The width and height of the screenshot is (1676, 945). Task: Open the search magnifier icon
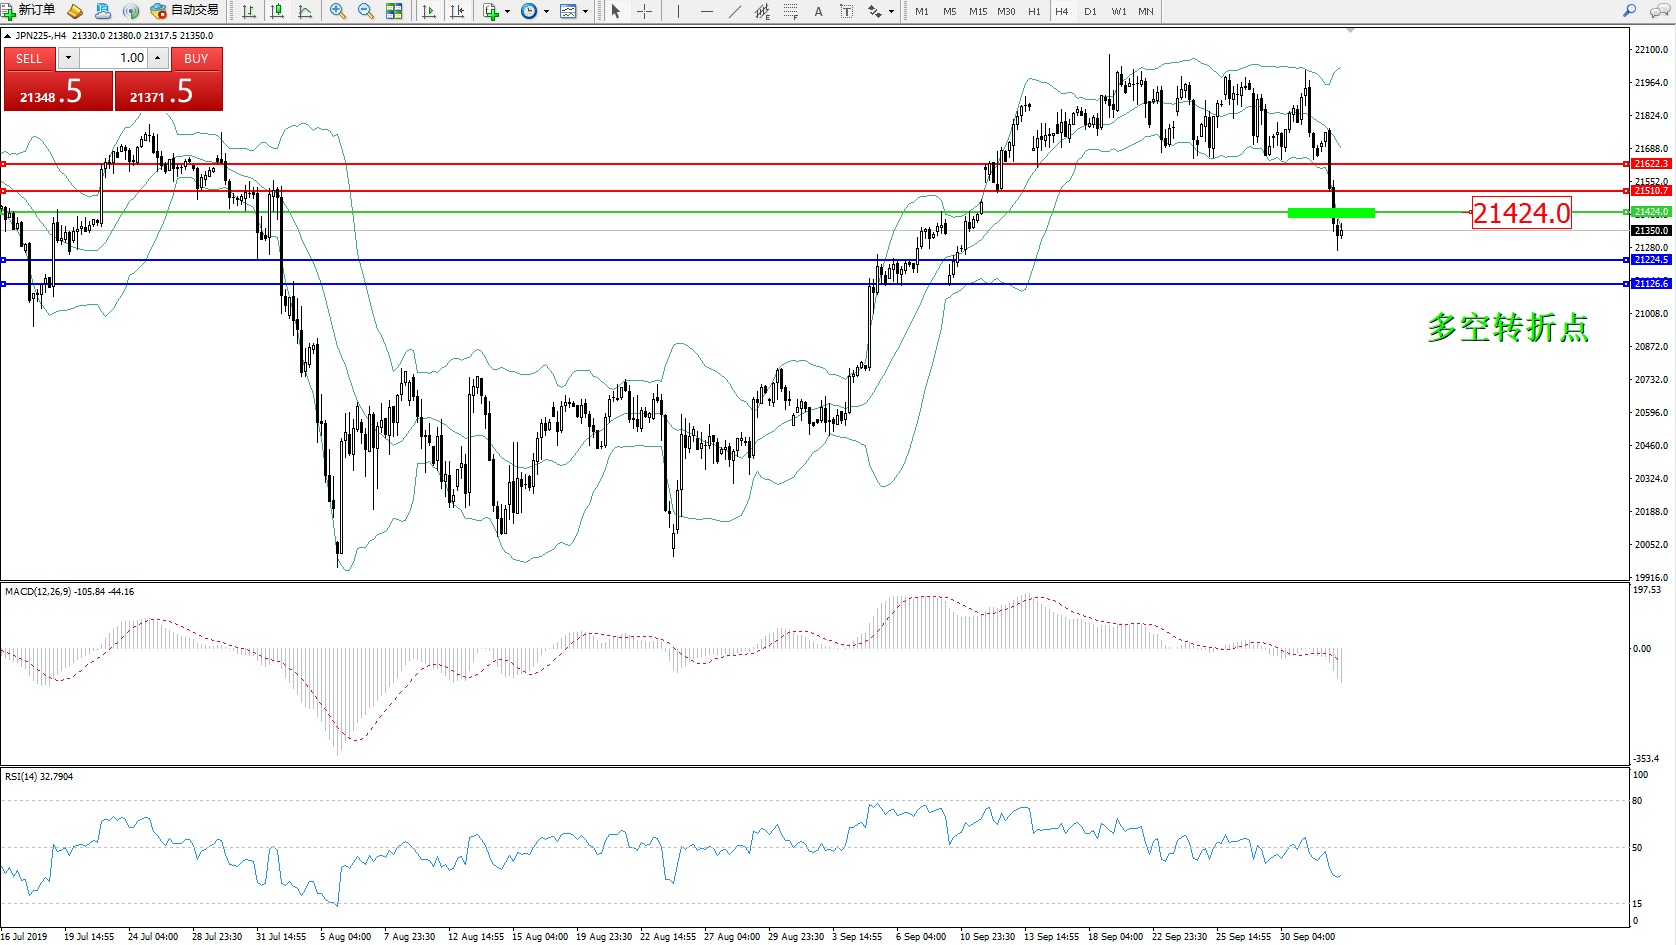click(x=1629, y=11)
